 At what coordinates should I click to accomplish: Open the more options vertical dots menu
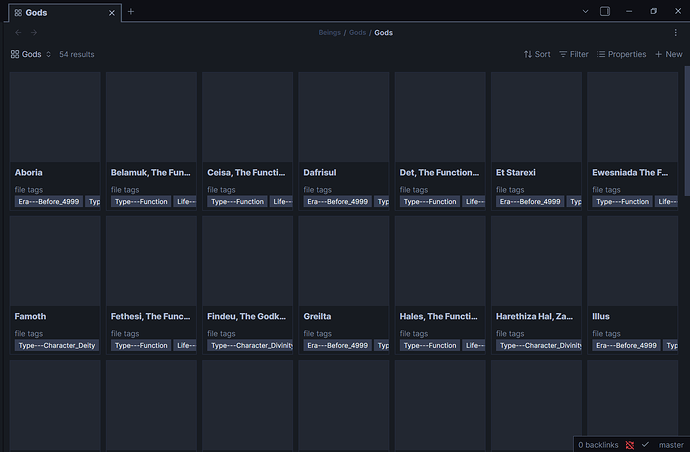(x=675, y=33)
